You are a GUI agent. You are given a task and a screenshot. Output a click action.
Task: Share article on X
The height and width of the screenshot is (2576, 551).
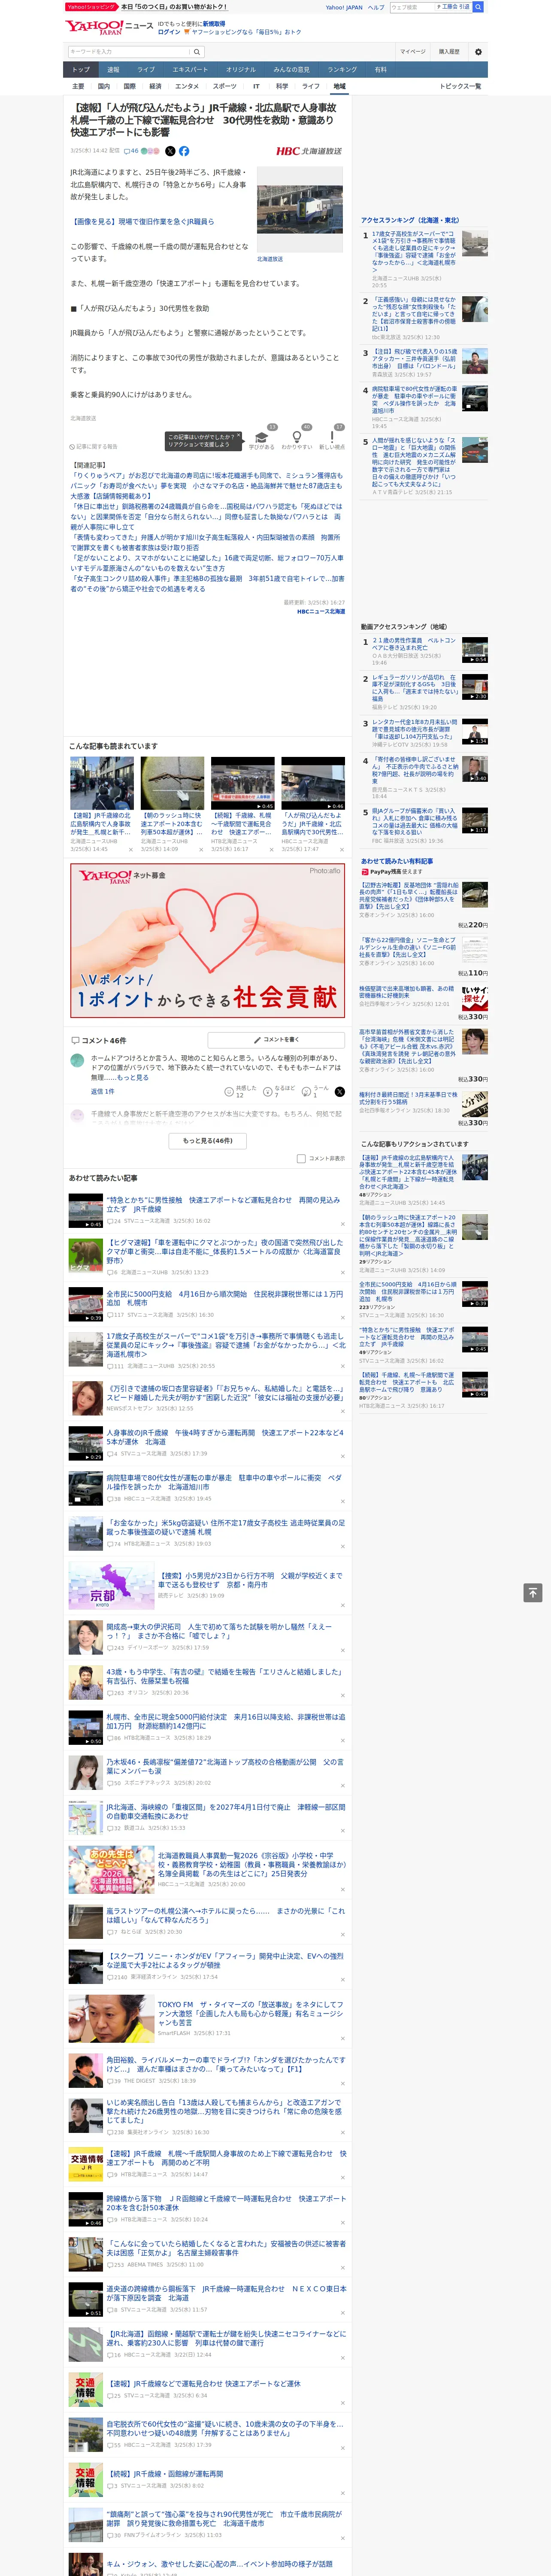[x=170, y=151]
